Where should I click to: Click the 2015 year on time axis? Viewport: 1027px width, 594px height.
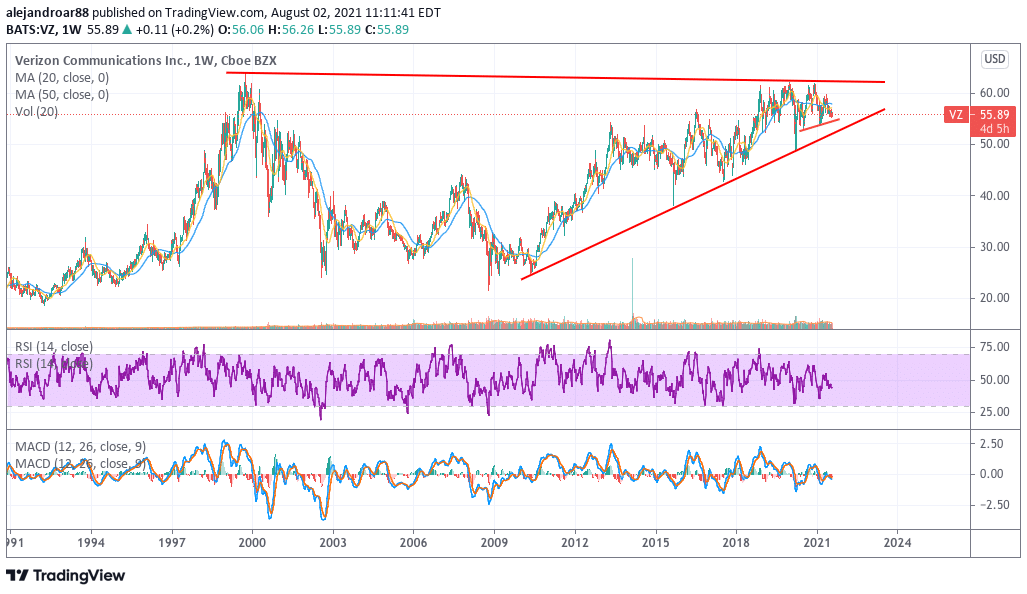click(656, 542)
